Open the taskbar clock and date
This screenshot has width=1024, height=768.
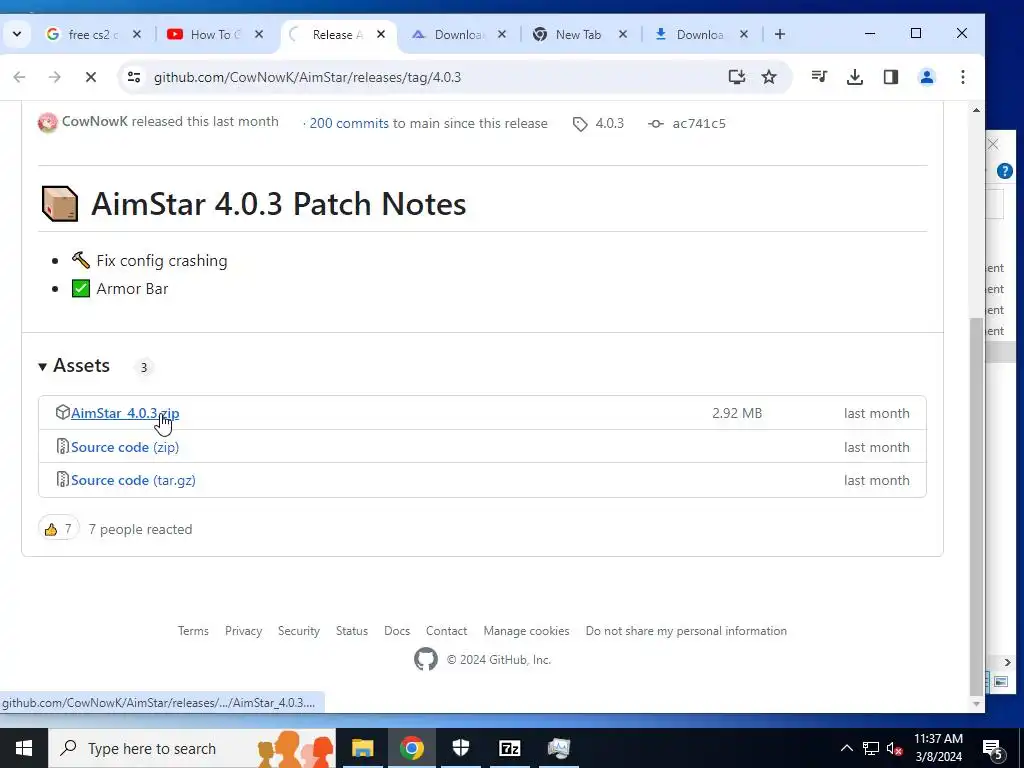pyautogui.click(x=938, y=748)
